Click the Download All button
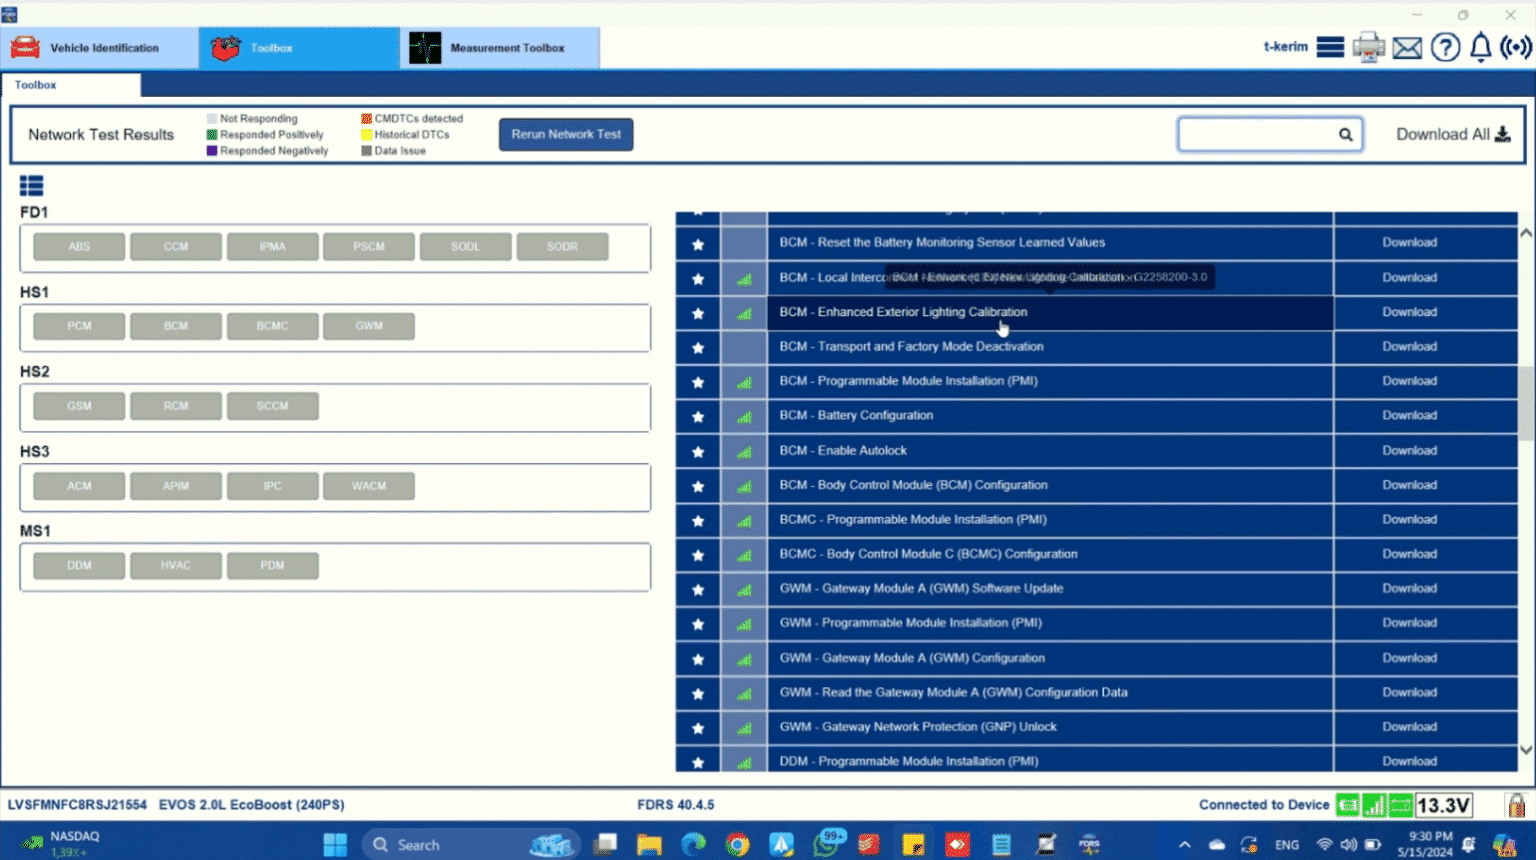This screenshot has height=860, width=1536. pyautogui.click(x=1452, y=135)
